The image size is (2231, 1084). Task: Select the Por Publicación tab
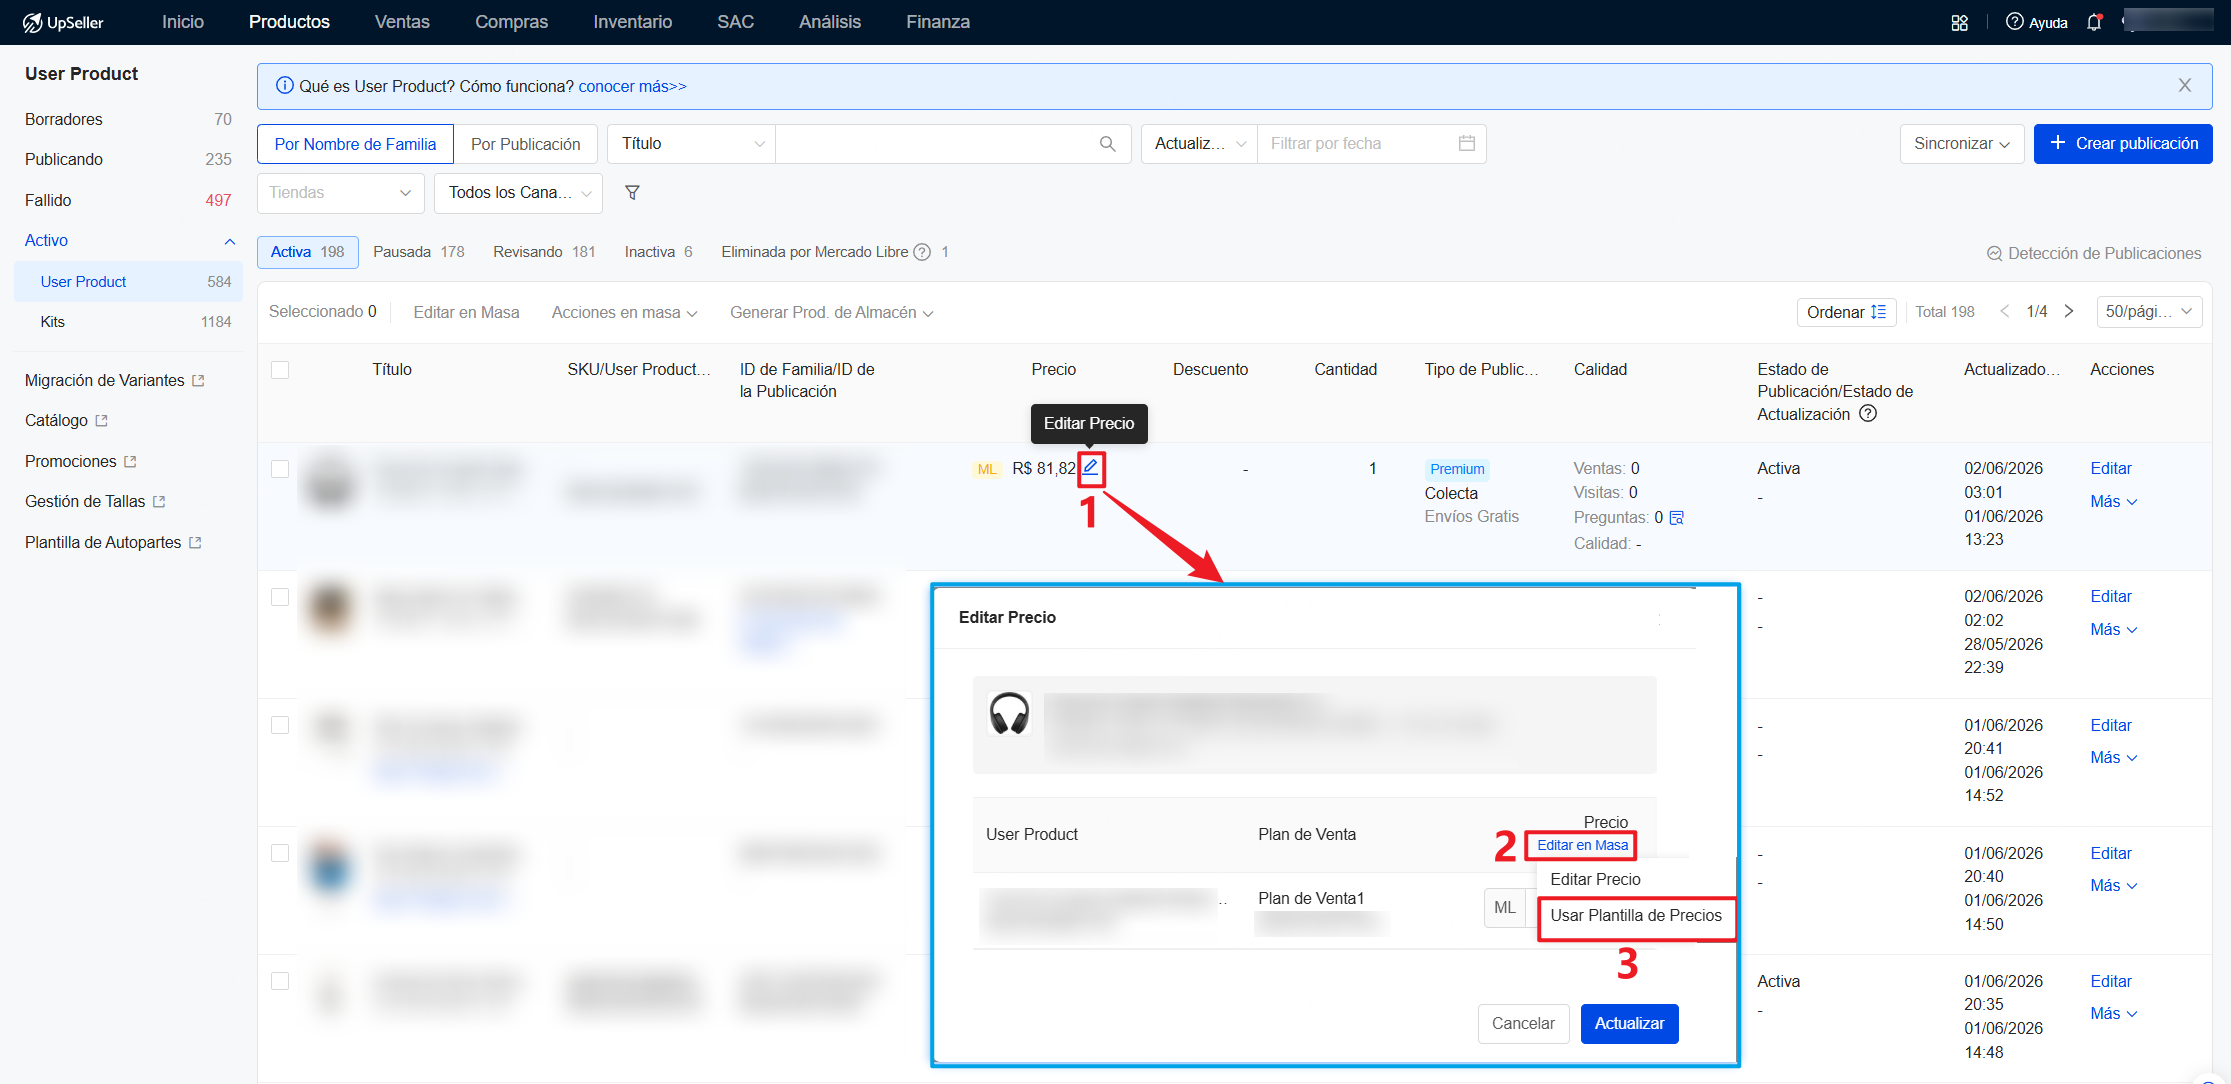pos(525,144)
